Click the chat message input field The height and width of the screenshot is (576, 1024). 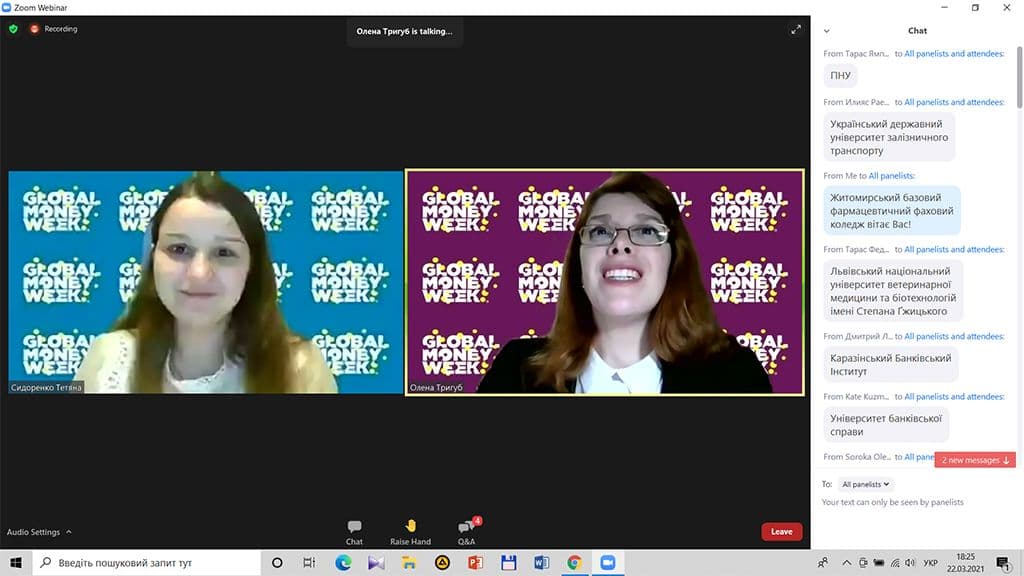point(914,502)
